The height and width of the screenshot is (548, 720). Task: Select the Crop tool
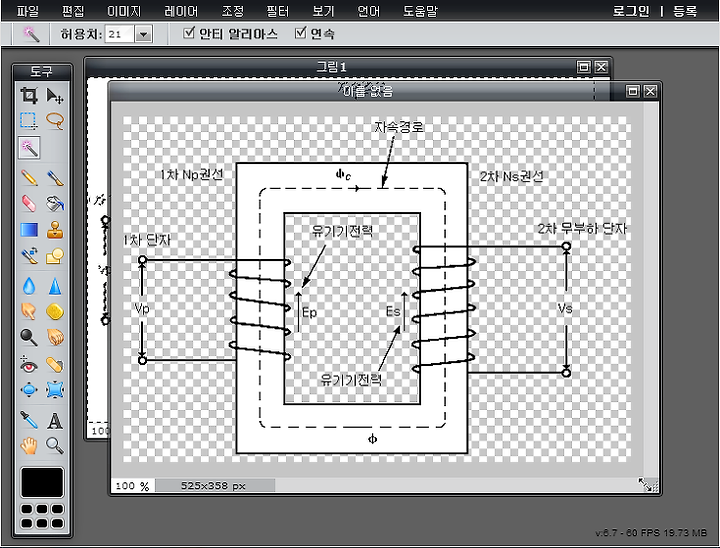(29, 96)
